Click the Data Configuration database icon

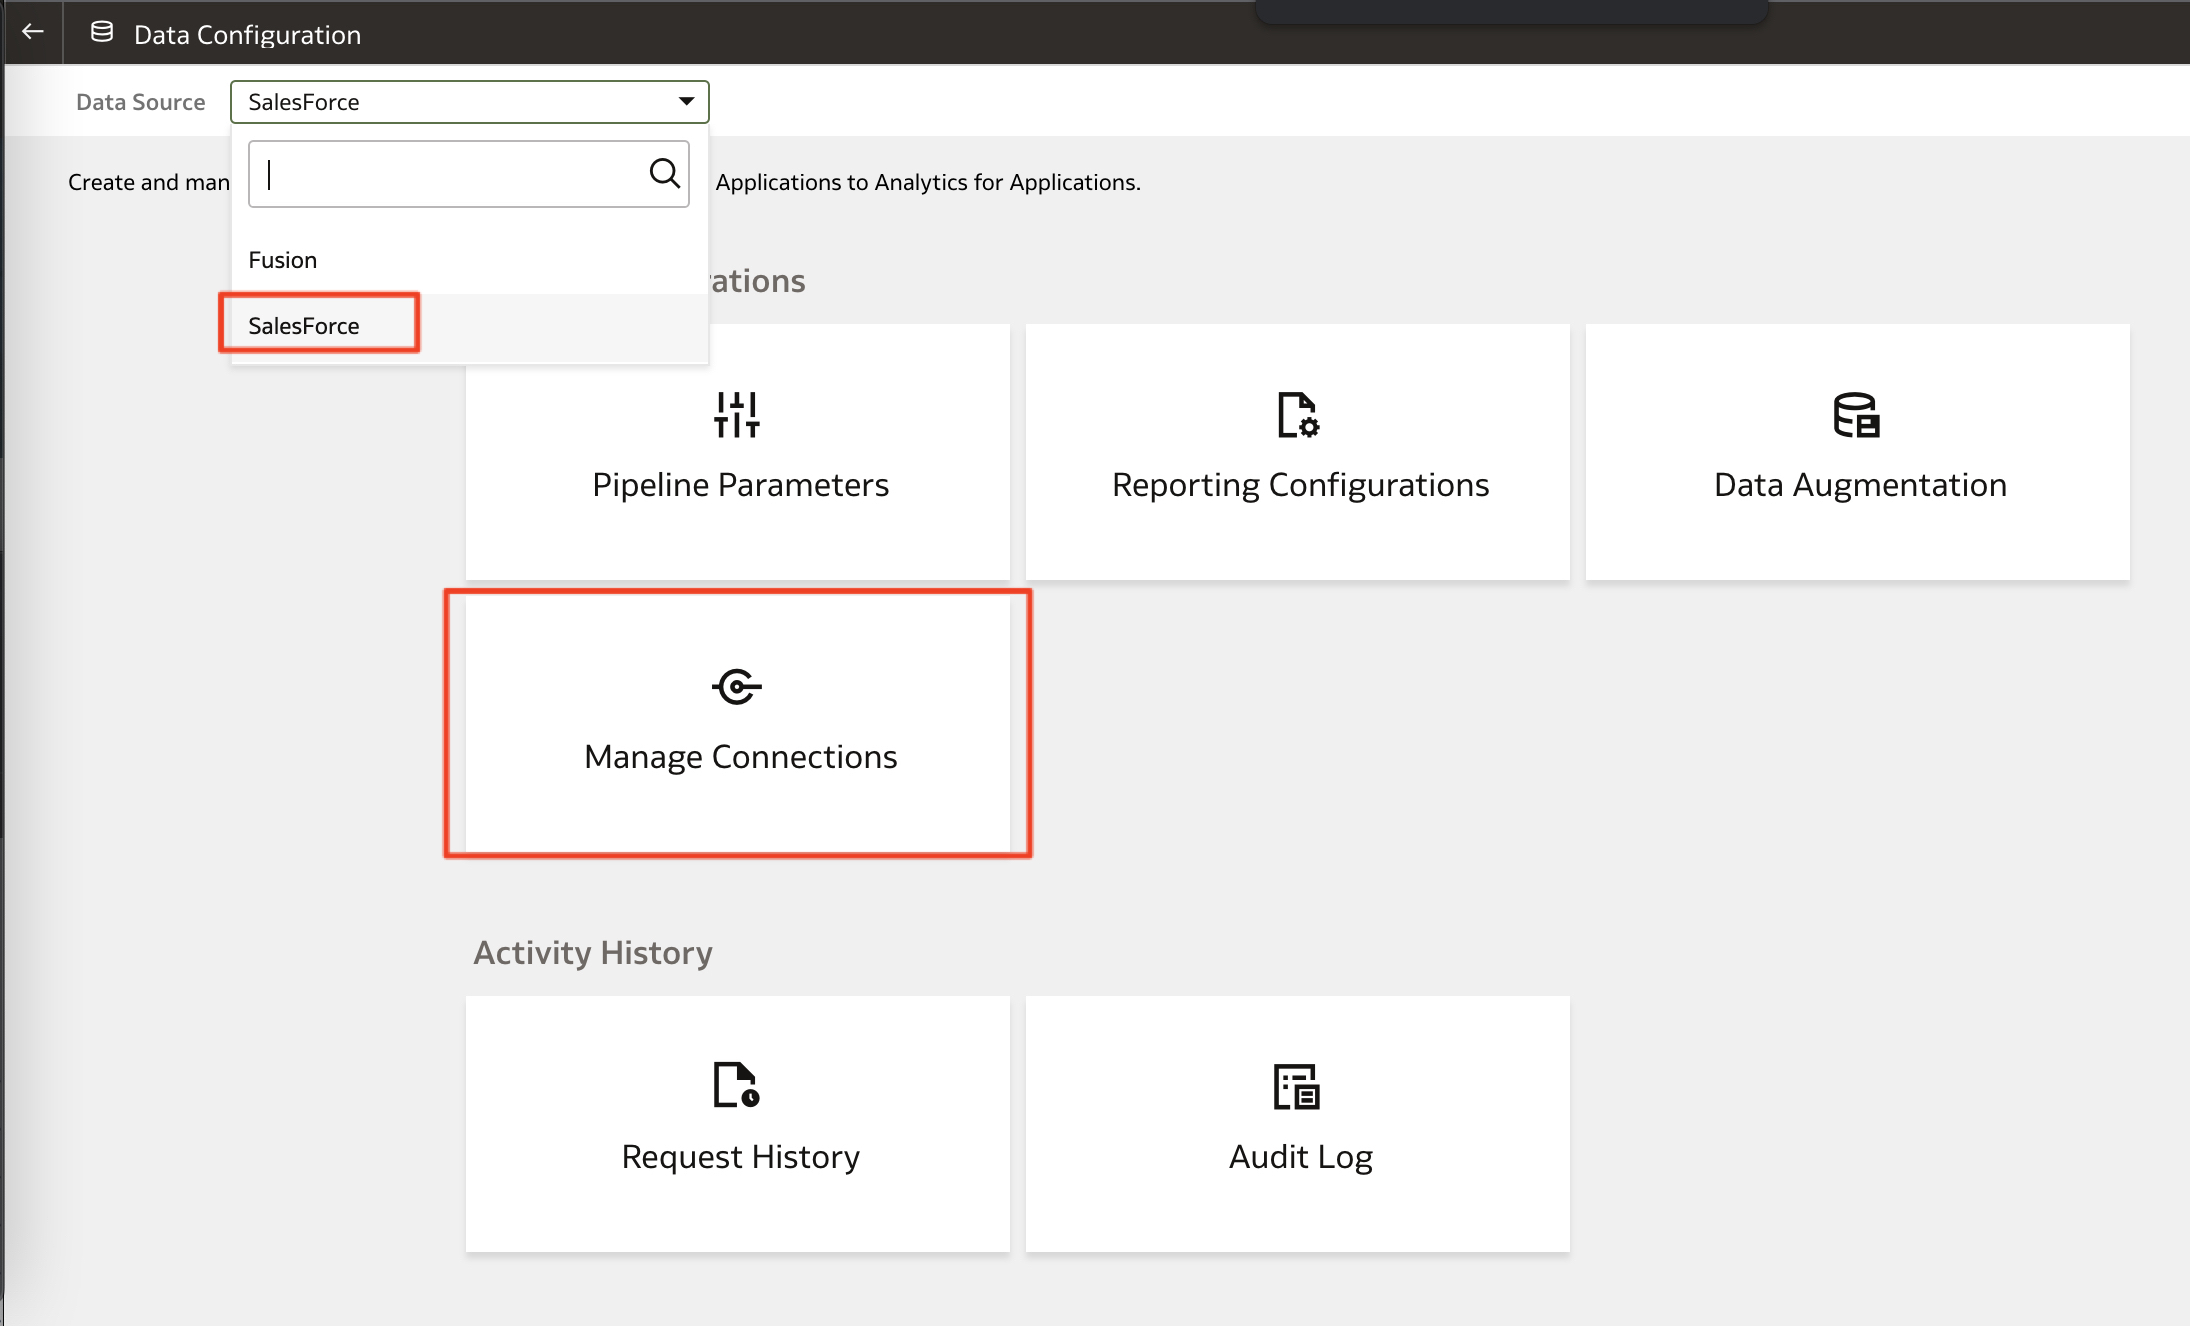point(101,33)
